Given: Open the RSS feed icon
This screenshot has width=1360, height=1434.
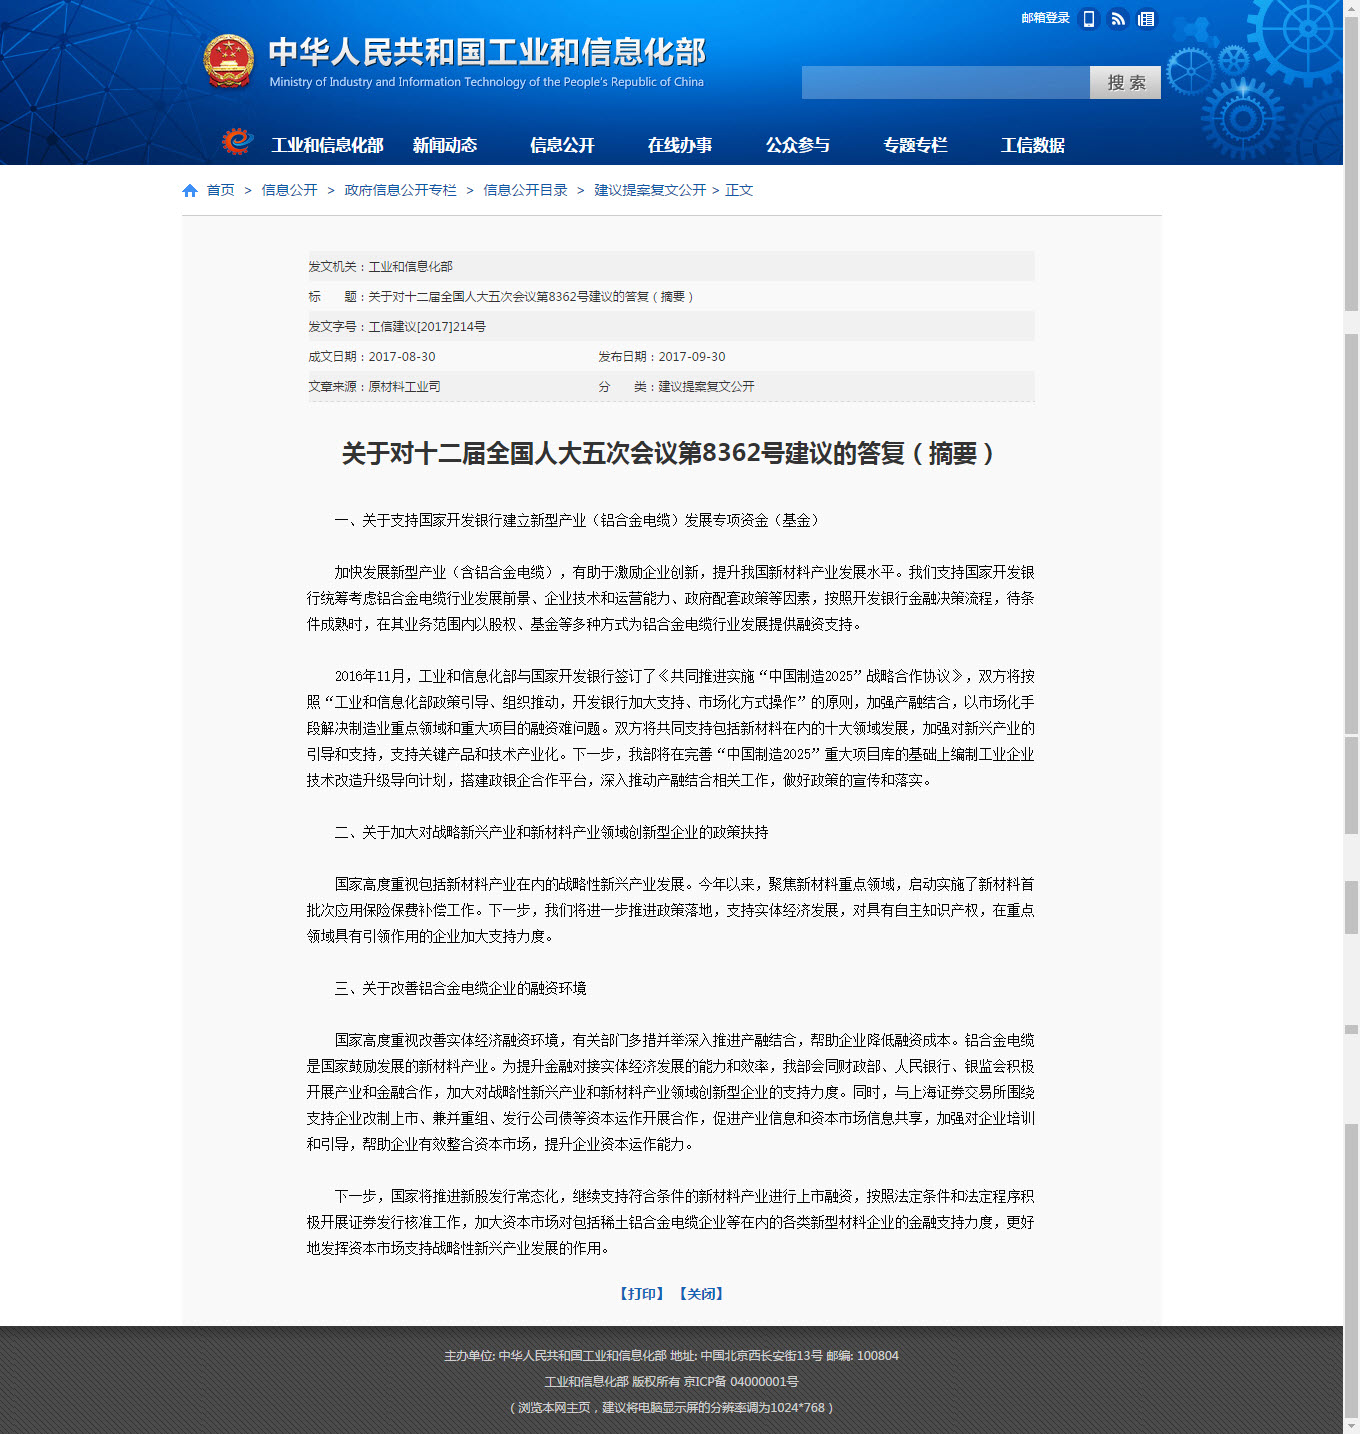Looking at the screenshot, I should click(x=1118, y=19).
